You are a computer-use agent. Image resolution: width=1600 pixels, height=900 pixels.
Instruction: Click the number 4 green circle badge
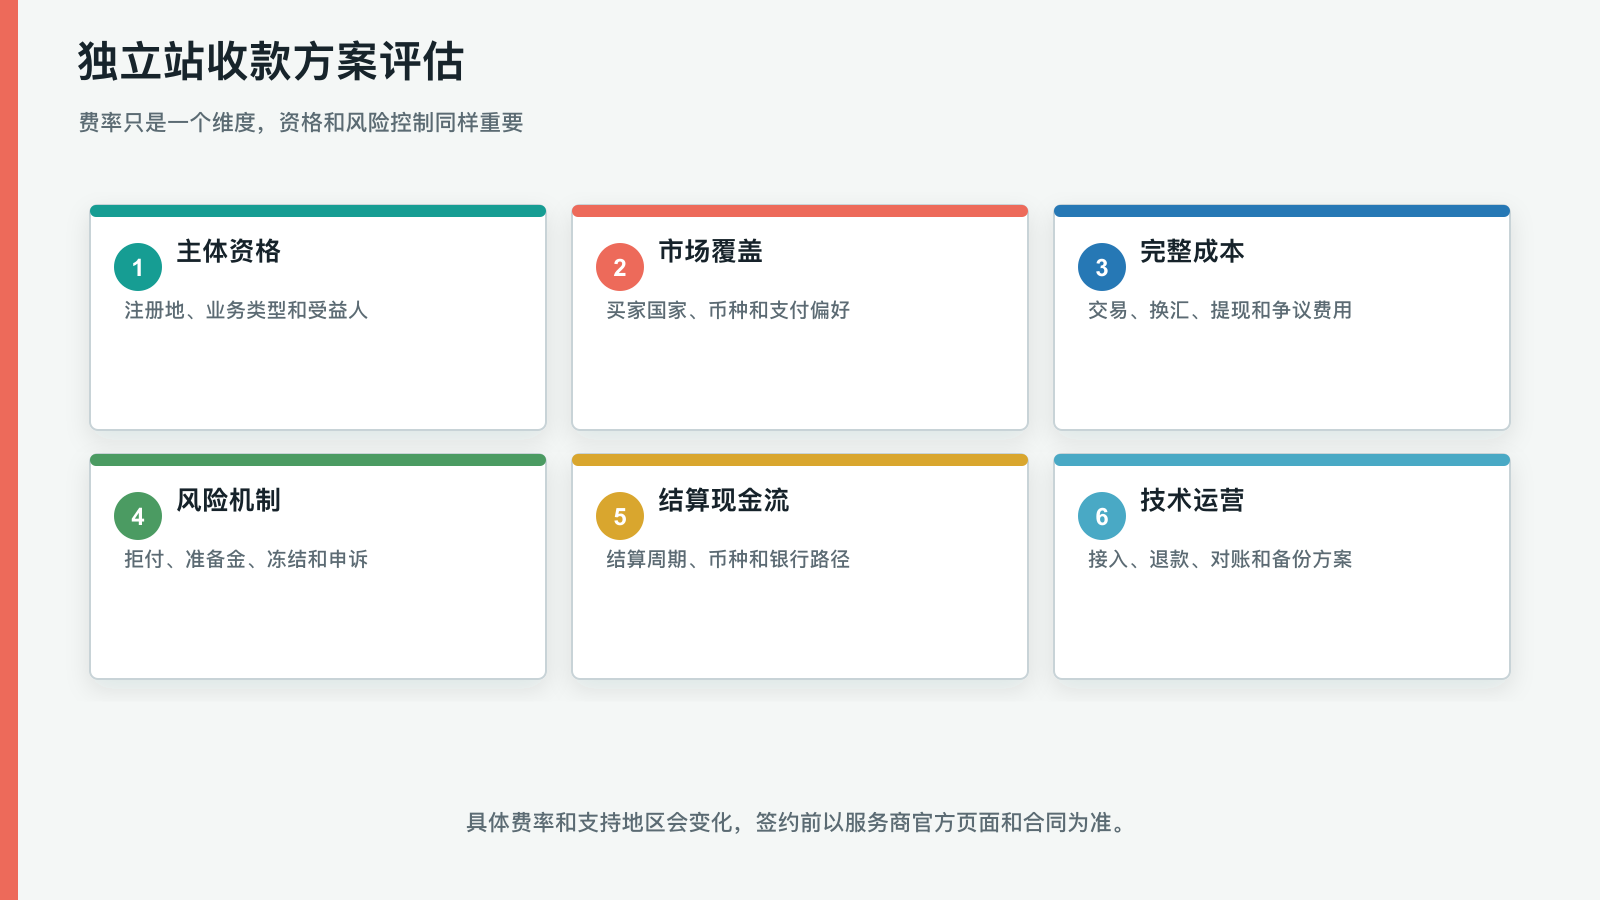point(138,516)
